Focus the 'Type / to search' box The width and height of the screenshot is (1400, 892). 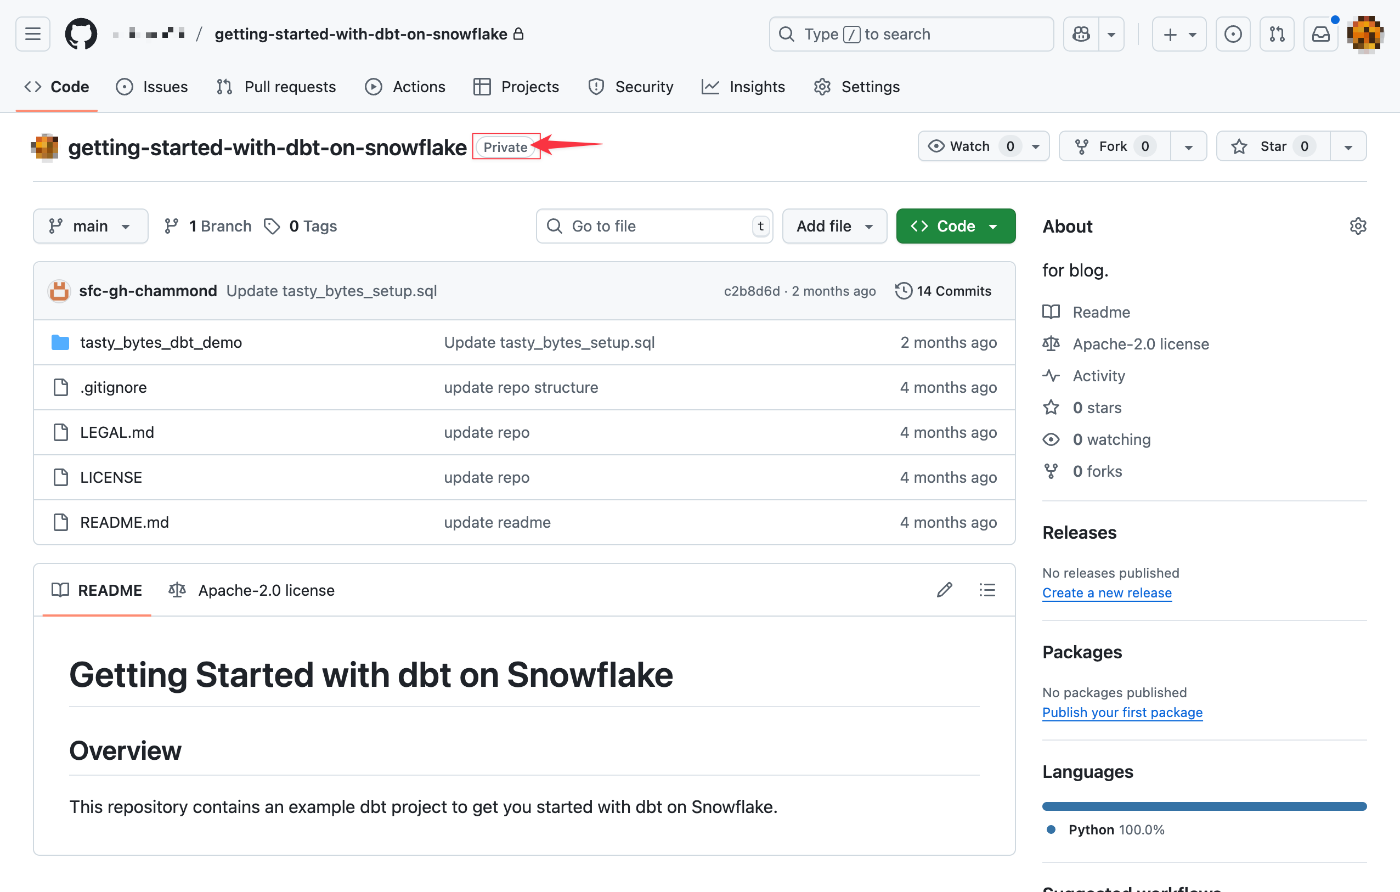(911, 34)
